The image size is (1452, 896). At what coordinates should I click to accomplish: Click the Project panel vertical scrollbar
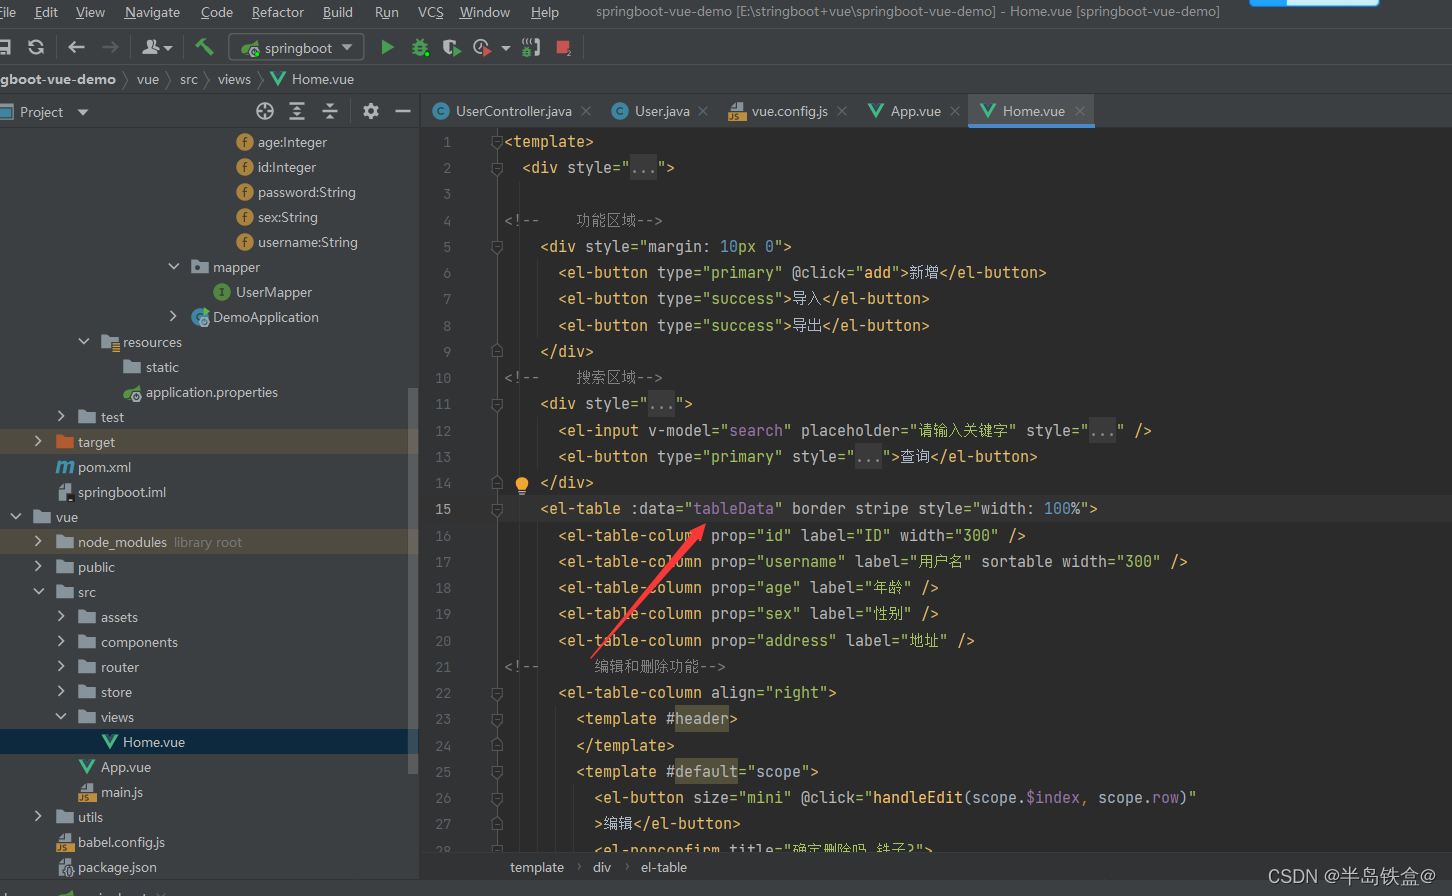tap(413, 580)
